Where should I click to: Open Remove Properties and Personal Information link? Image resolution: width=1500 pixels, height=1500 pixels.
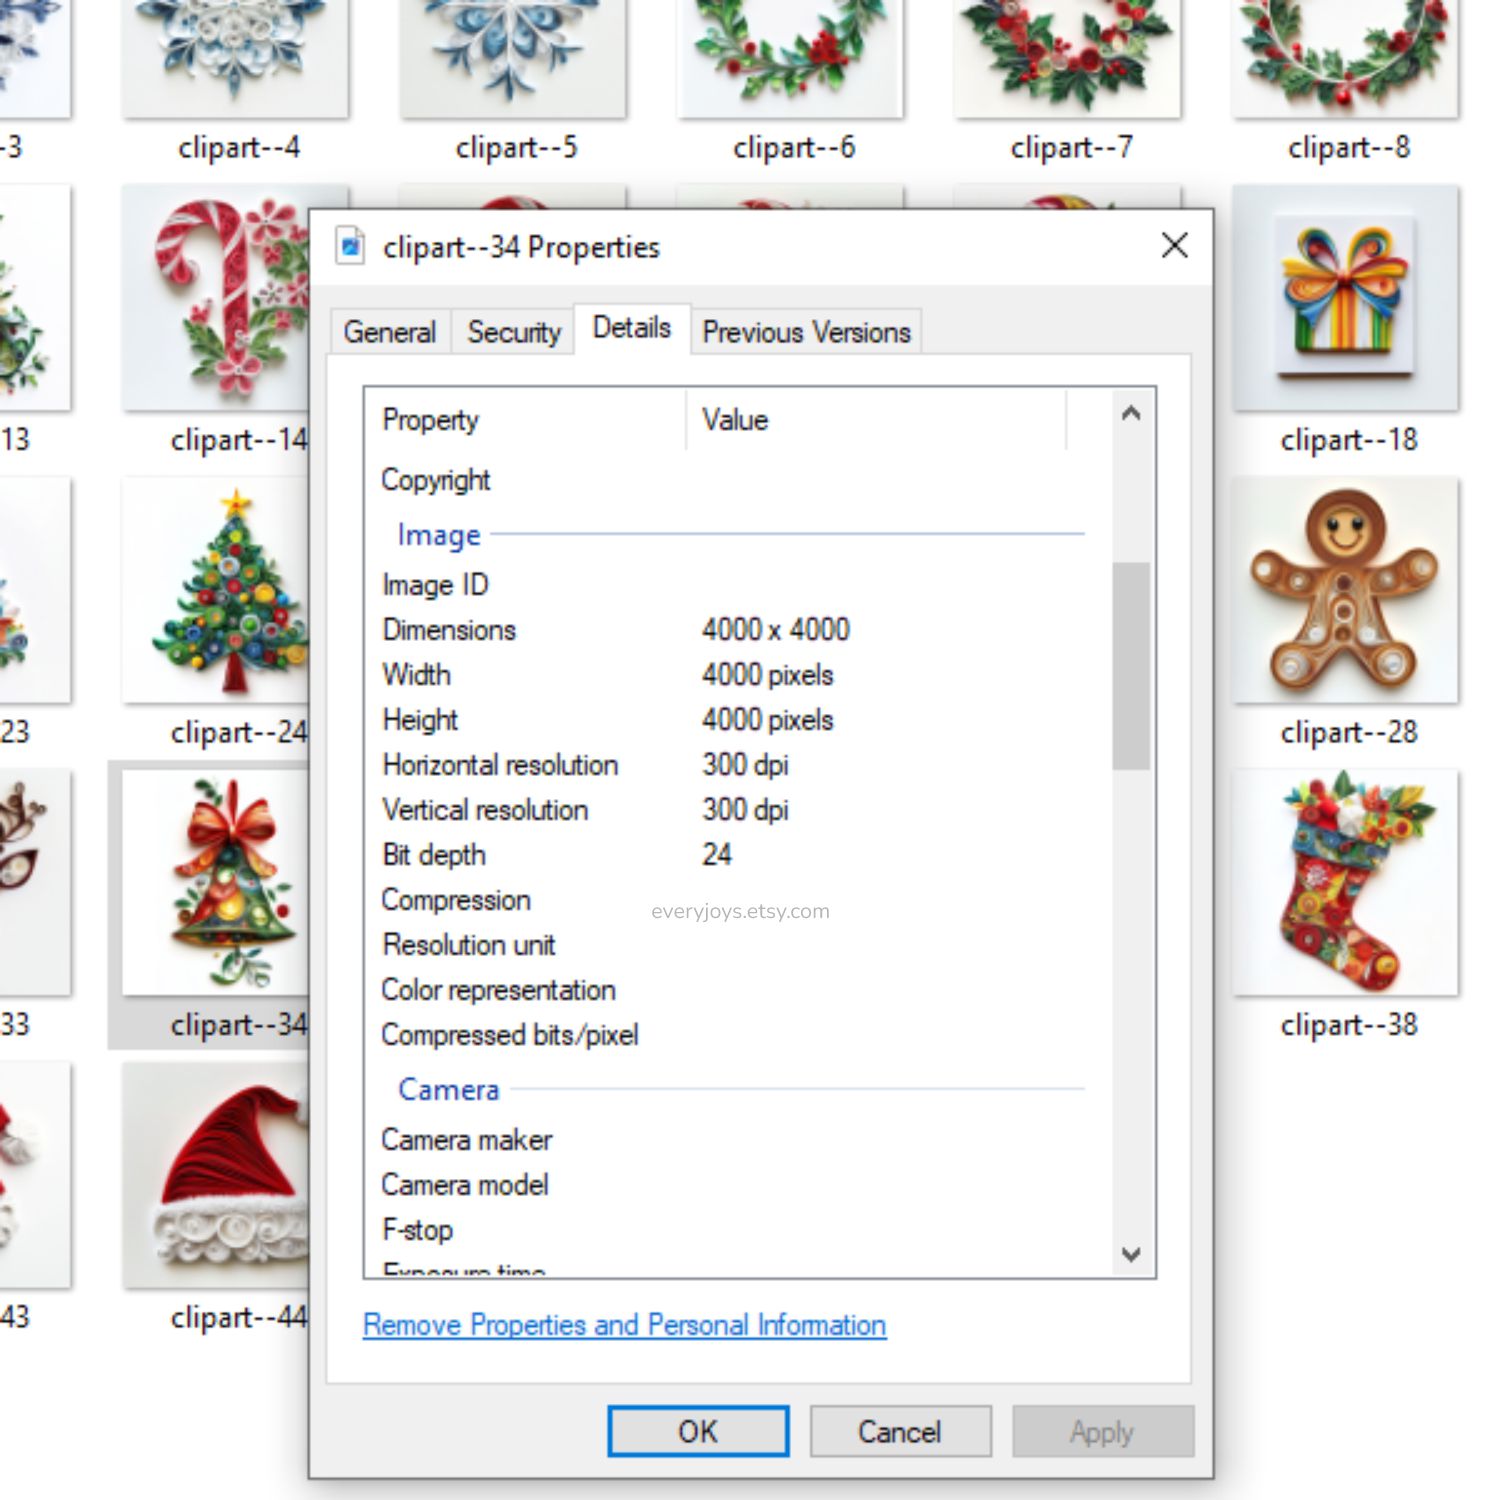624,1324
